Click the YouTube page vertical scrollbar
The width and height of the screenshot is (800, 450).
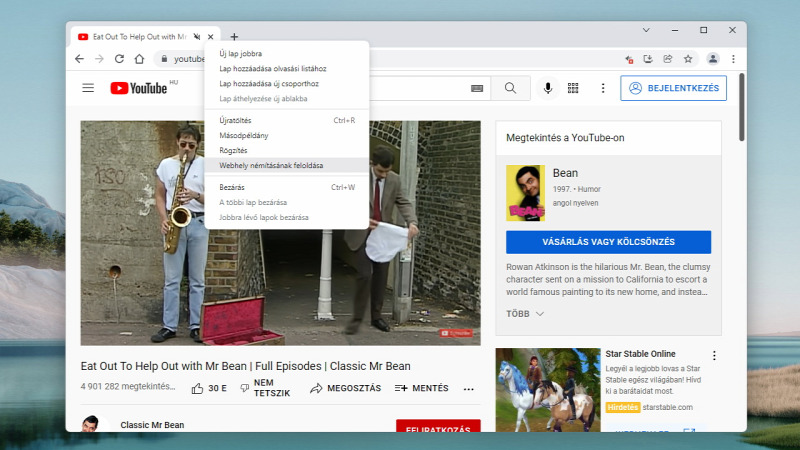(742, 107)
